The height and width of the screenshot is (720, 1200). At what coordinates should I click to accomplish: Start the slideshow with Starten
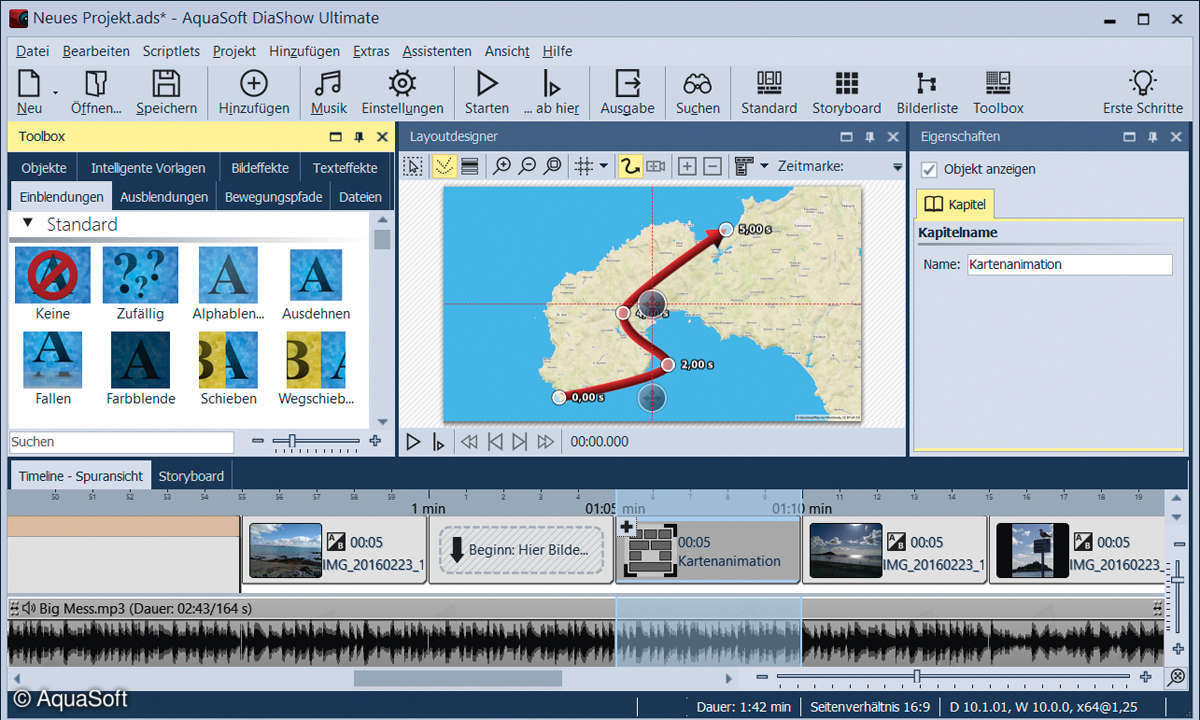pyautogui.click(x=487, y=83)
